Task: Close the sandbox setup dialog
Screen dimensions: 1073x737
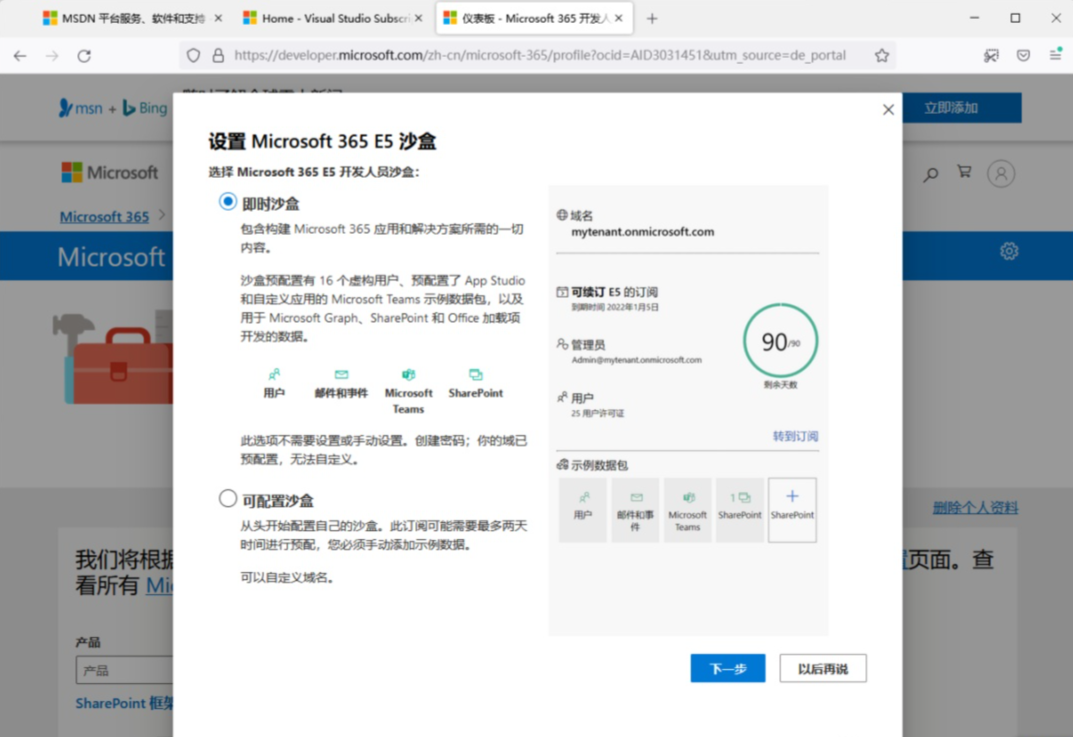Action: point(888,109)
